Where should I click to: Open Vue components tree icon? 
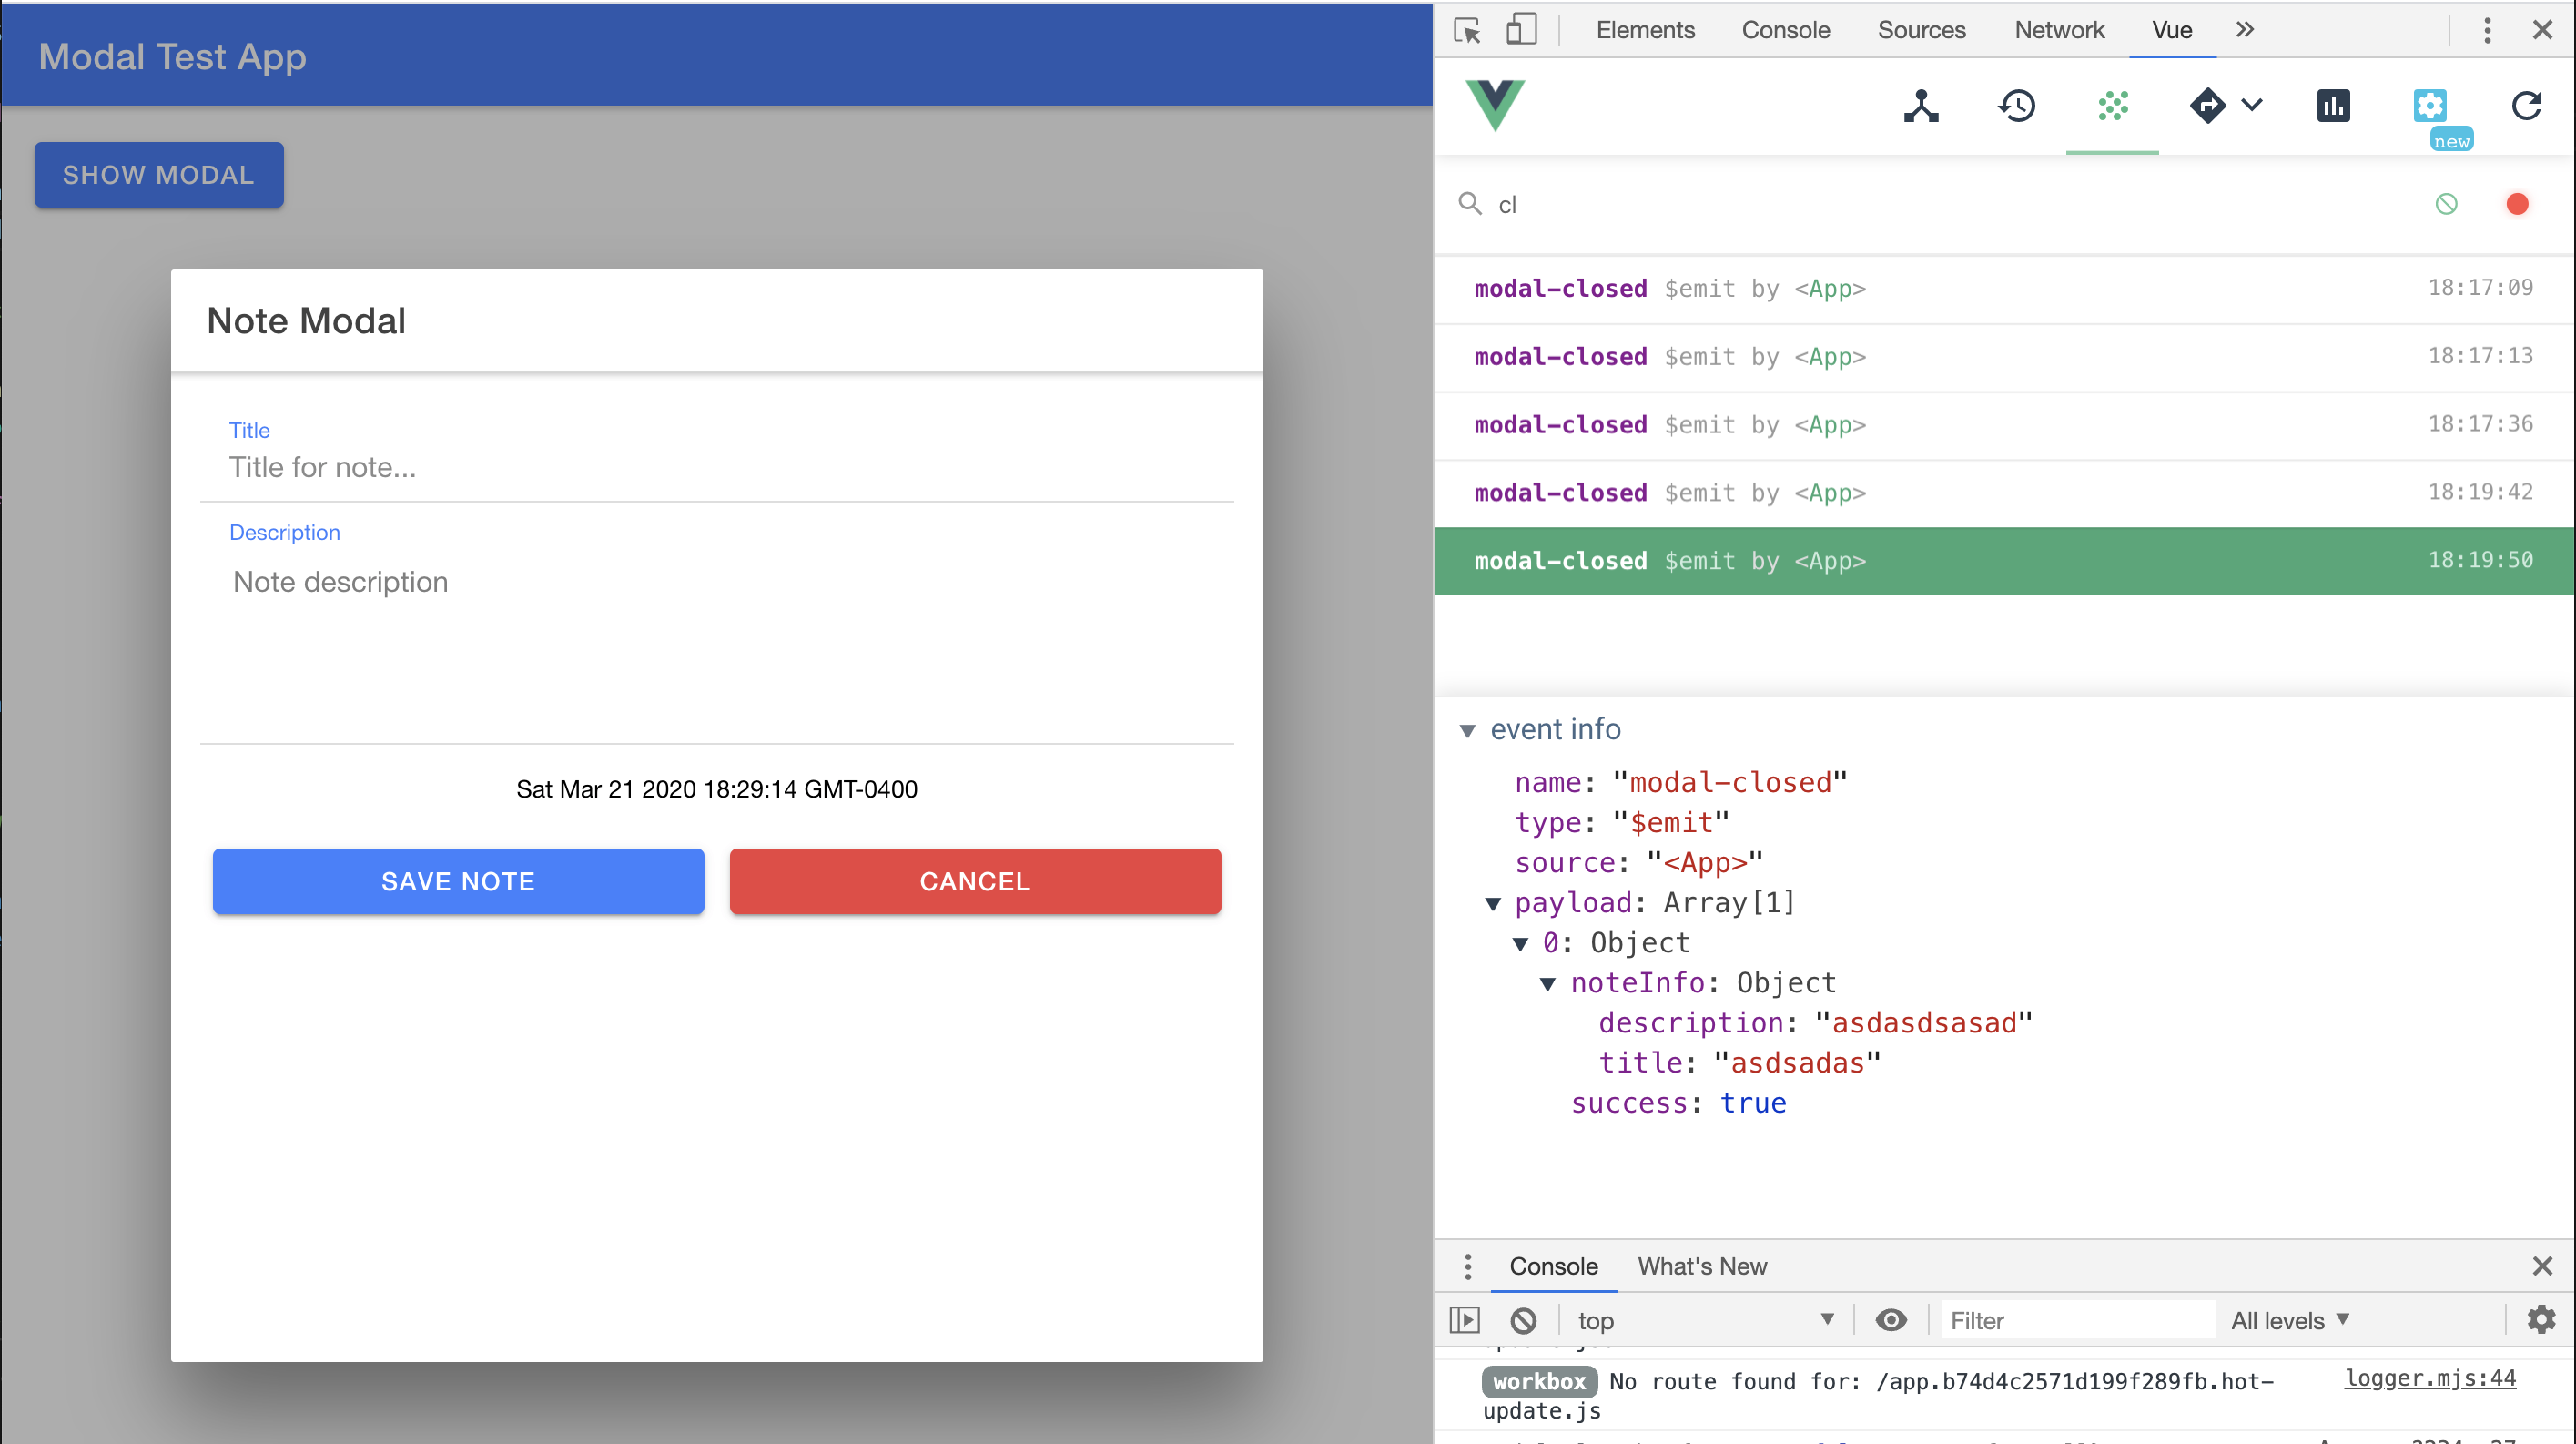pos(1920,105)
